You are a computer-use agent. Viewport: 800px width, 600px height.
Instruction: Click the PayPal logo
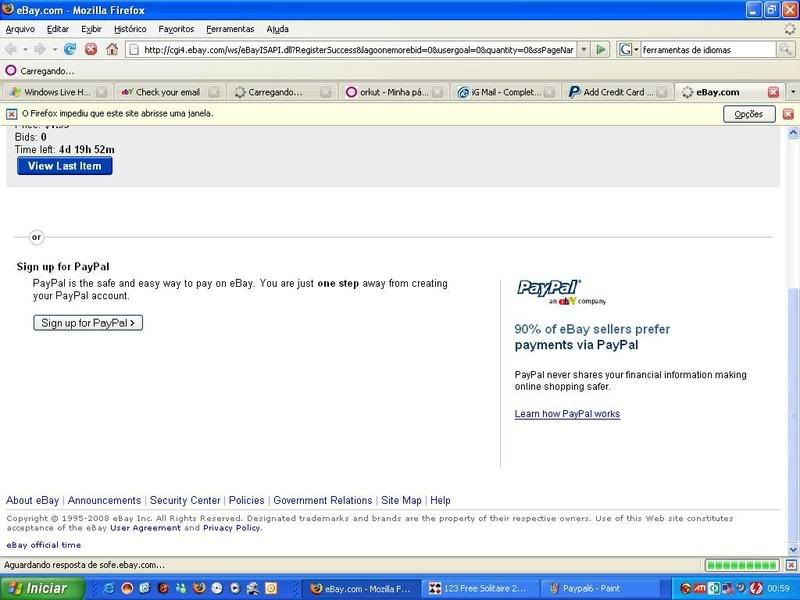click(x=561, y=292)
